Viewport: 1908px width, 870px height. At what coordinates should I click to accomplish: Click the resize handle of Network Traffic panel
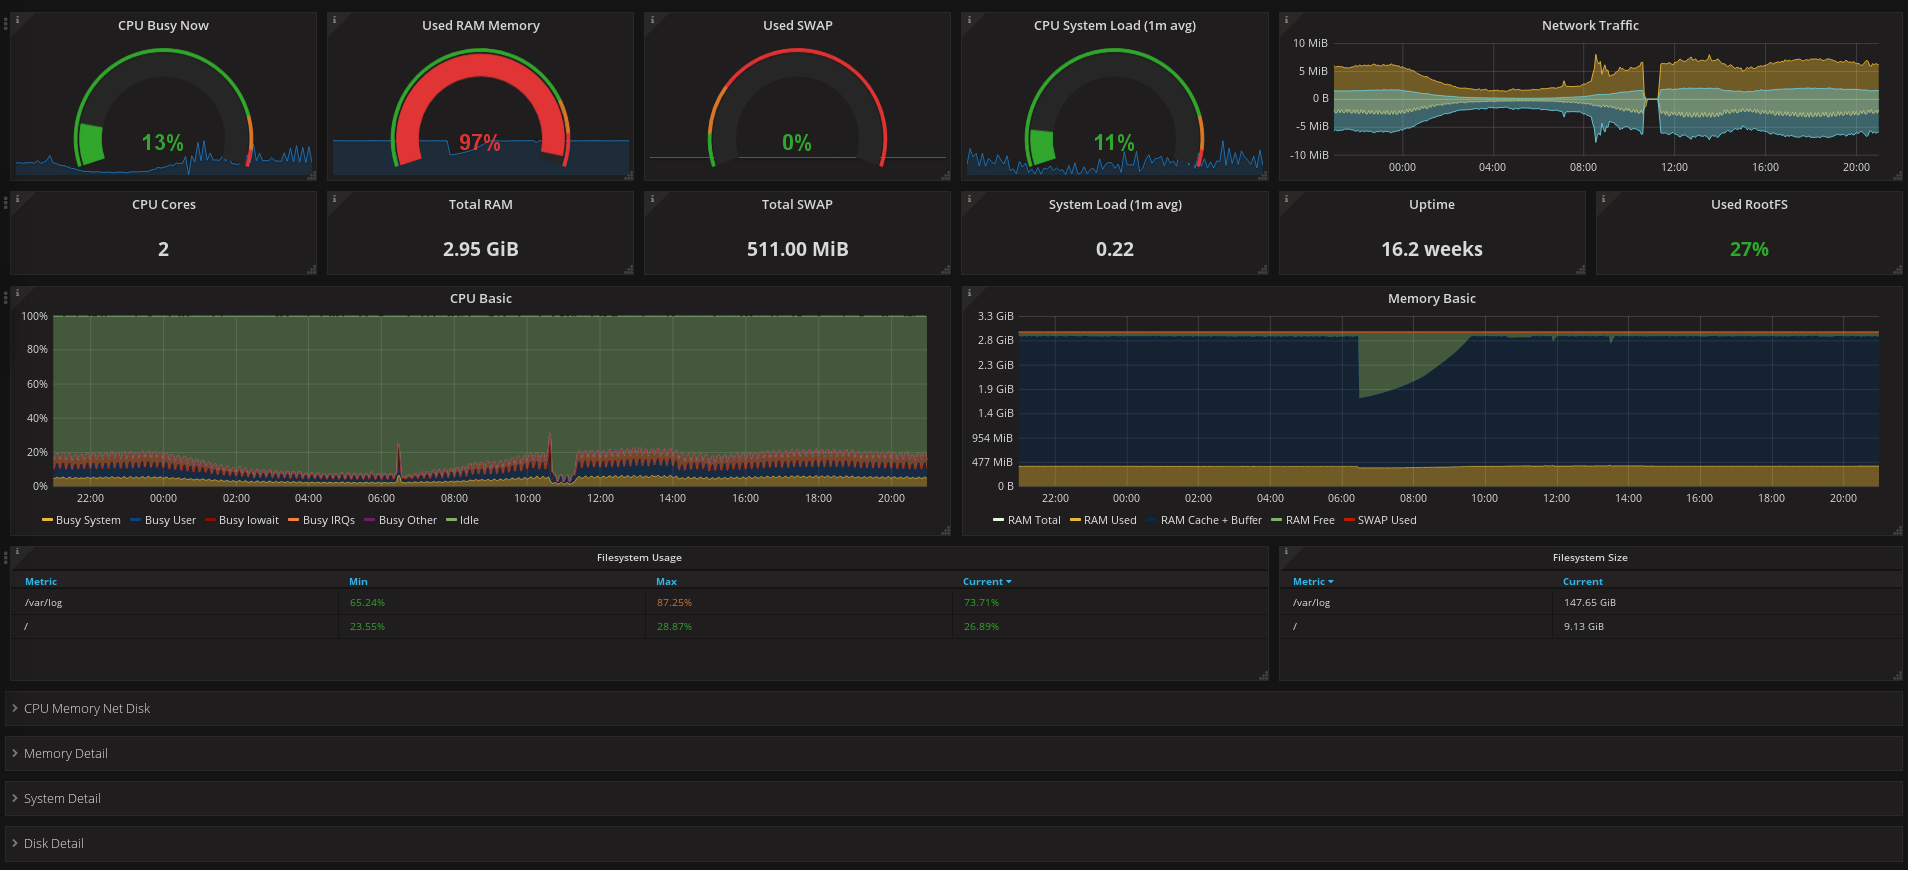pyautogui.click(x=1898, y=176)
